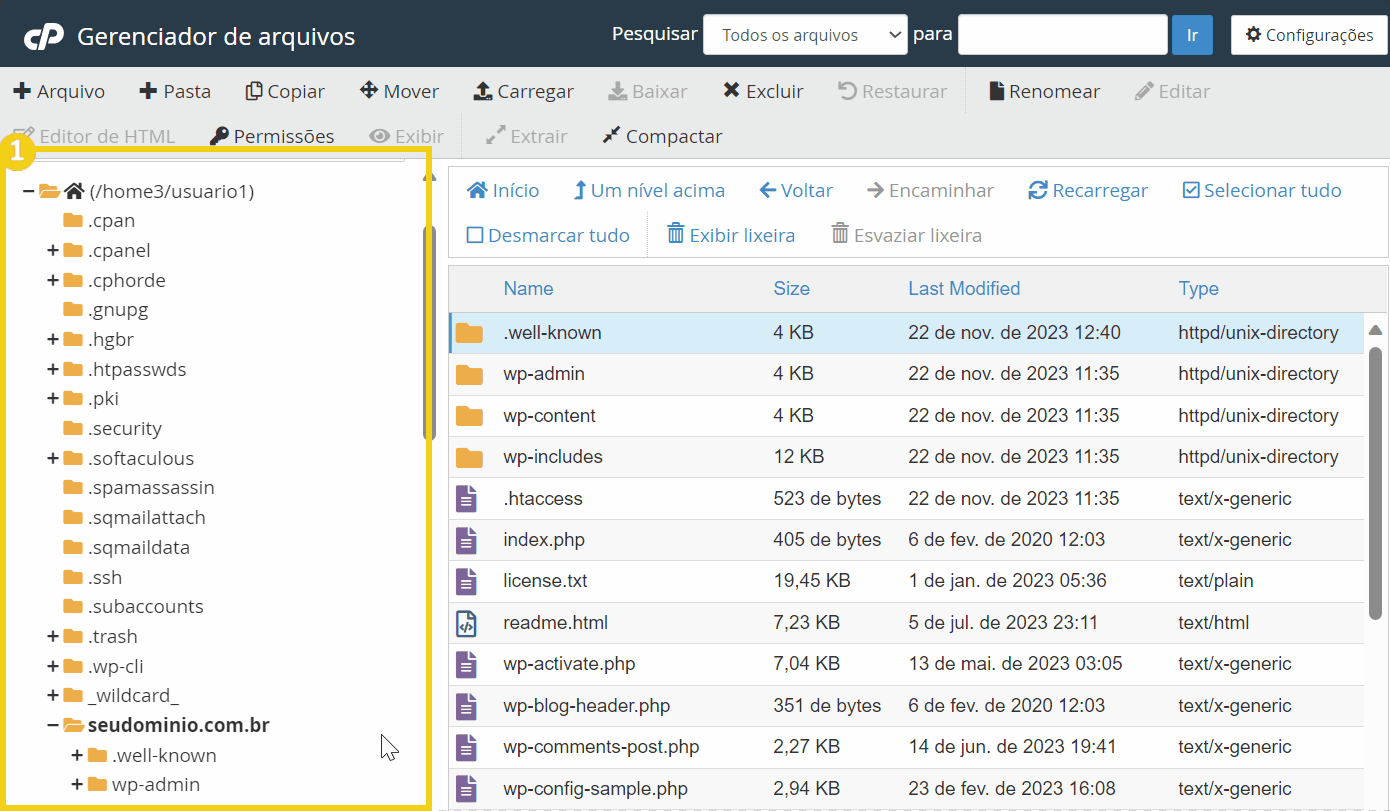Click the Copiar toolbar button

[285, 91]
